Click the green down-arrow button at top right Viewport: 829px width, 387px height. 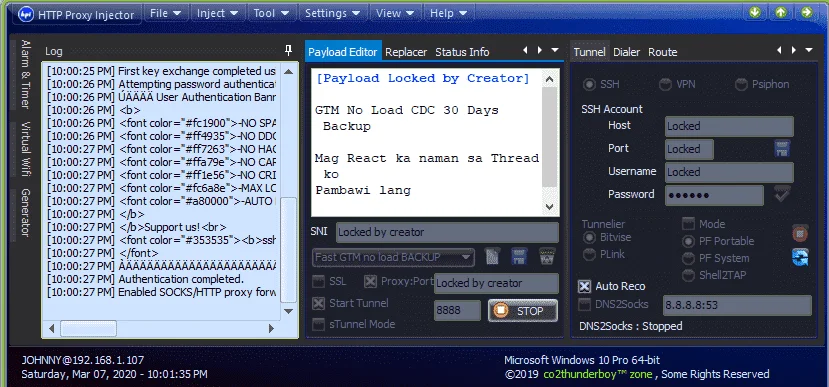(x=755, y=12)
